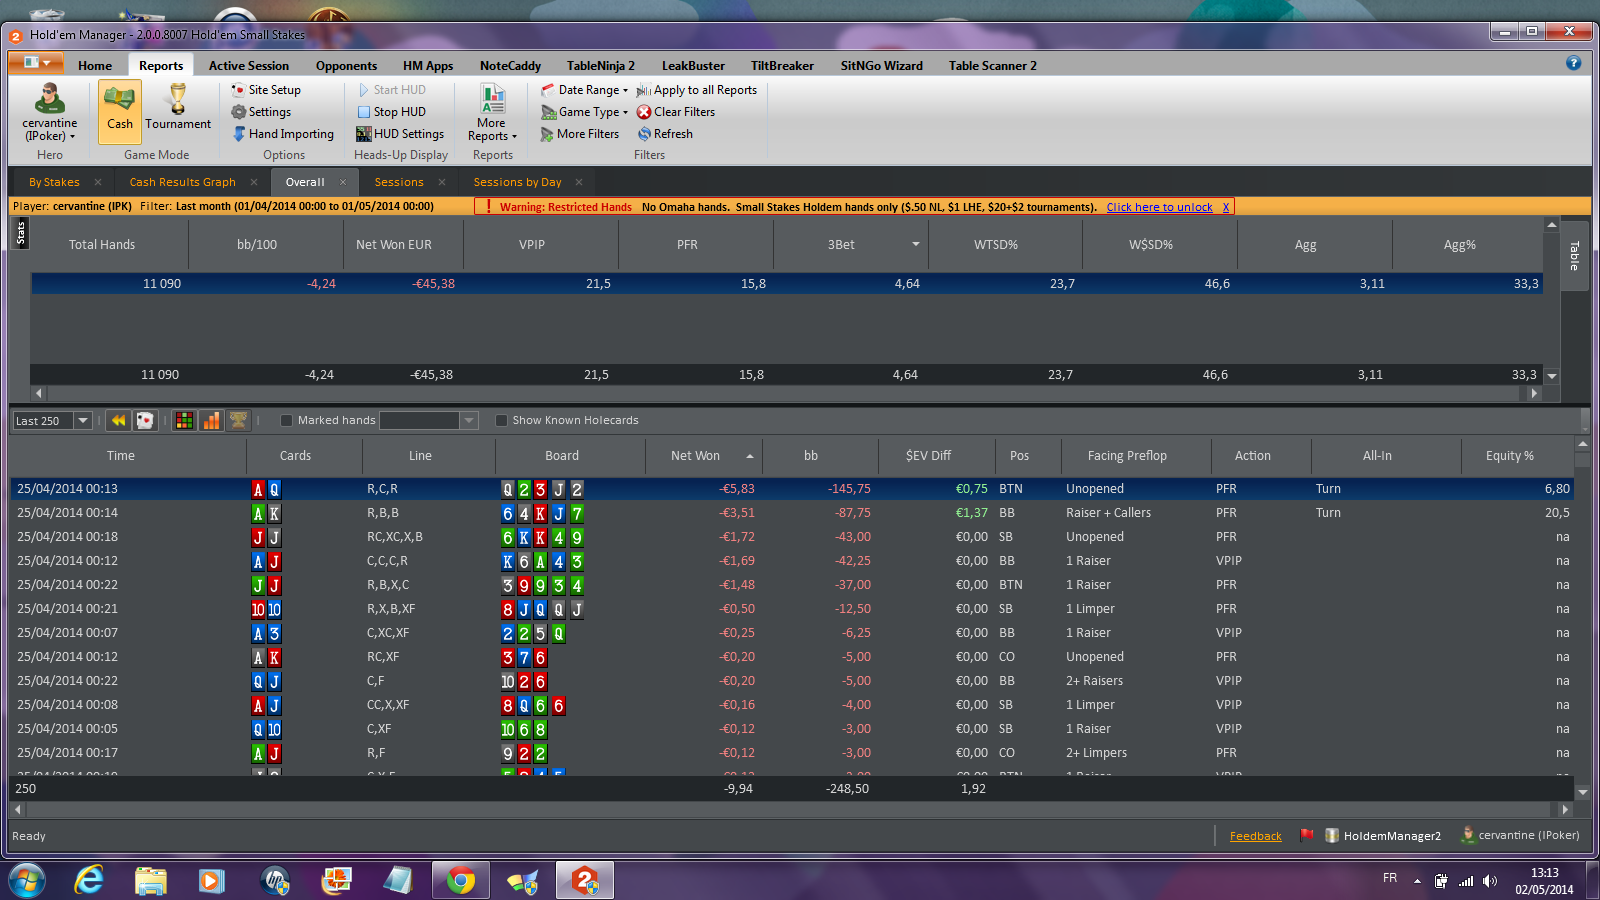
Task: Click Hold'em Manager taskbar icon
Action: (x=585, y=880)
